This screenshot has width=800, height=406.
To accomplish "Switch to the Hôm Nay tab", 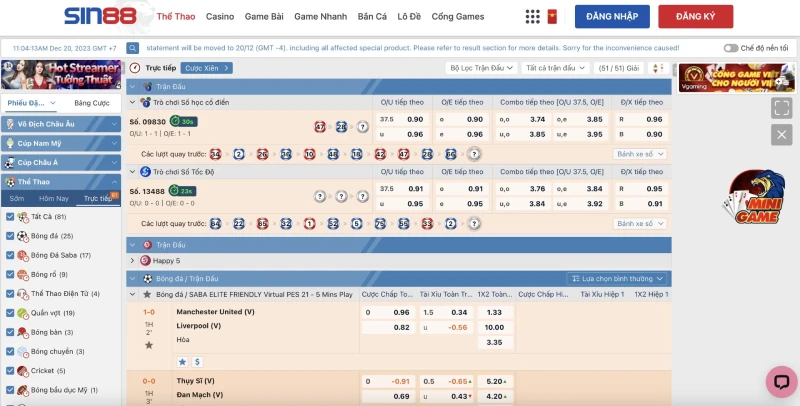I will tap(54, 198).
